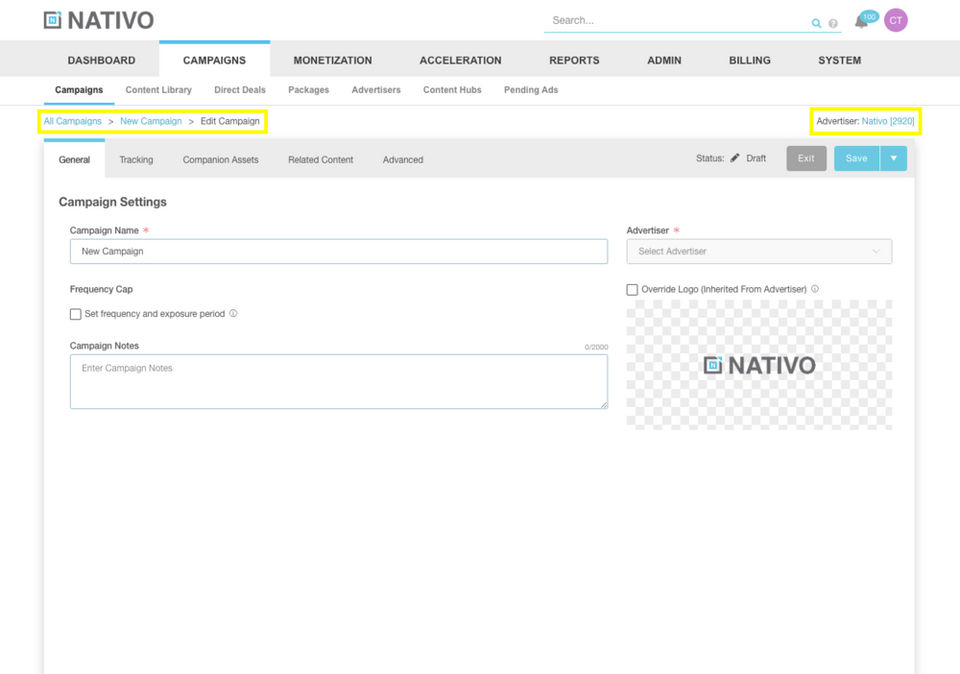The width and height of the screenshot is (960, 674).
Task: Select the Campaigns main menu
Action: 214,60
